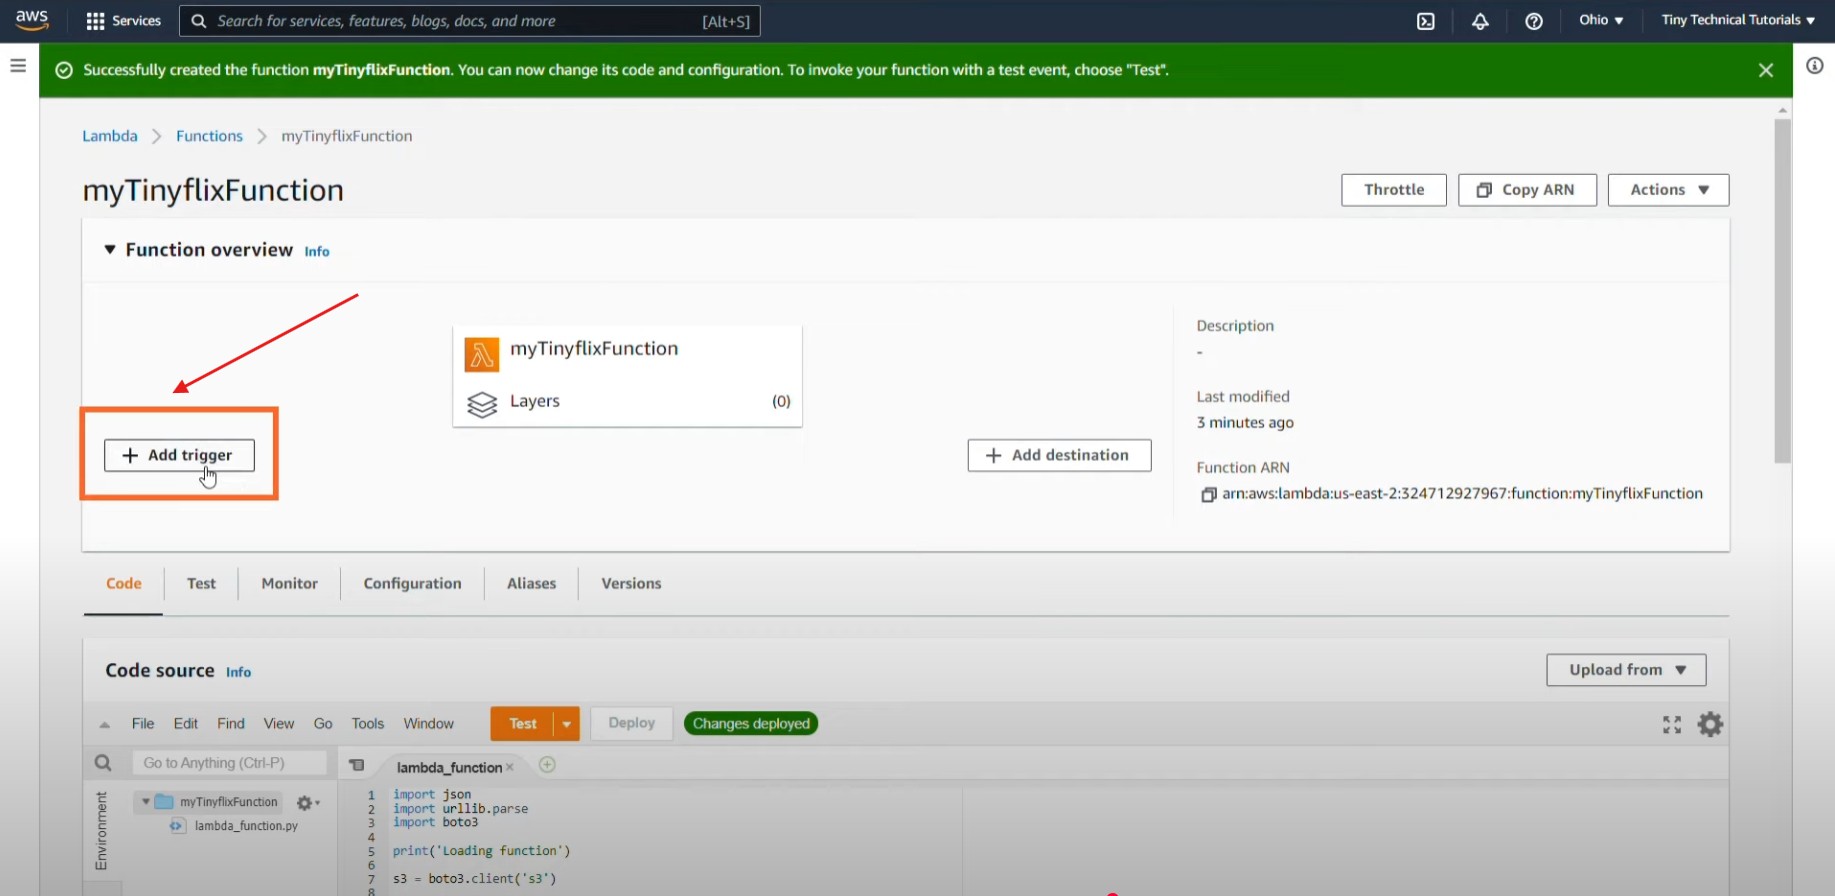Open code editor settings gear
The height and width of the screenshot is (896, 1835).
pyautogui.click(x=1710, y=724)
